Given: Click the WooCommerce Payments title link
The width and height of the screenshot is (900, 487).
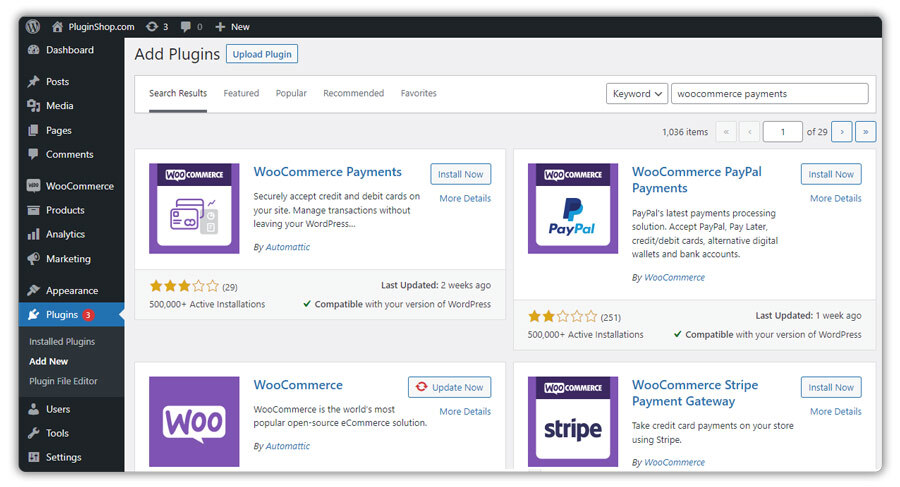Looking at the screenshot, I should point(328,172).
